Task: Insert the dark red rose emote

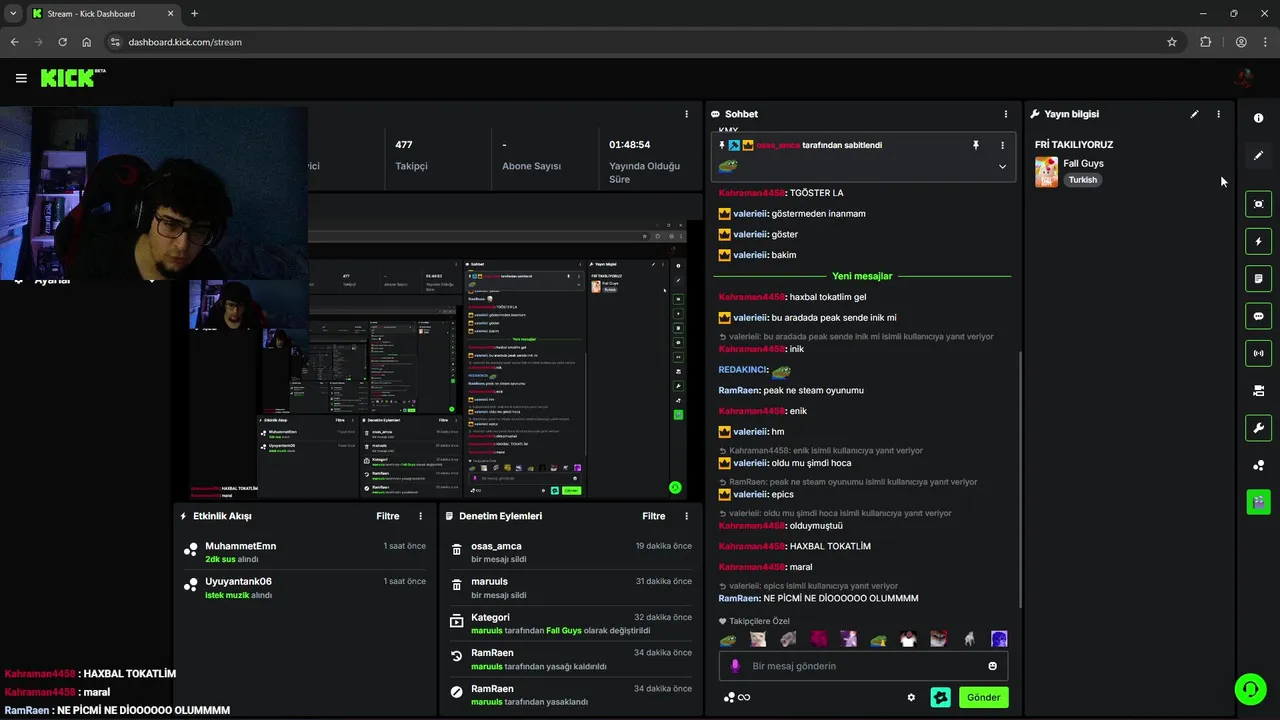Action: point(819,639)
